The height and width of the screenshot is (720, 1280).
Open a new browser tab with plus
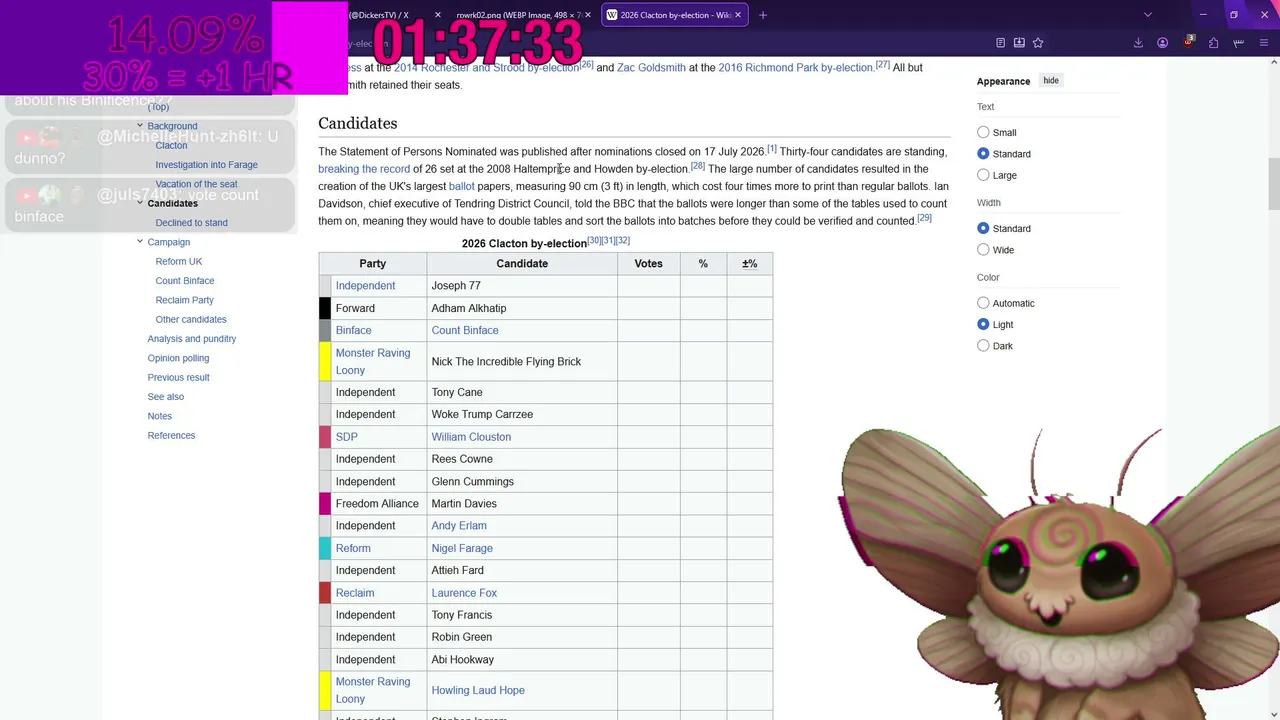point(763,15)
